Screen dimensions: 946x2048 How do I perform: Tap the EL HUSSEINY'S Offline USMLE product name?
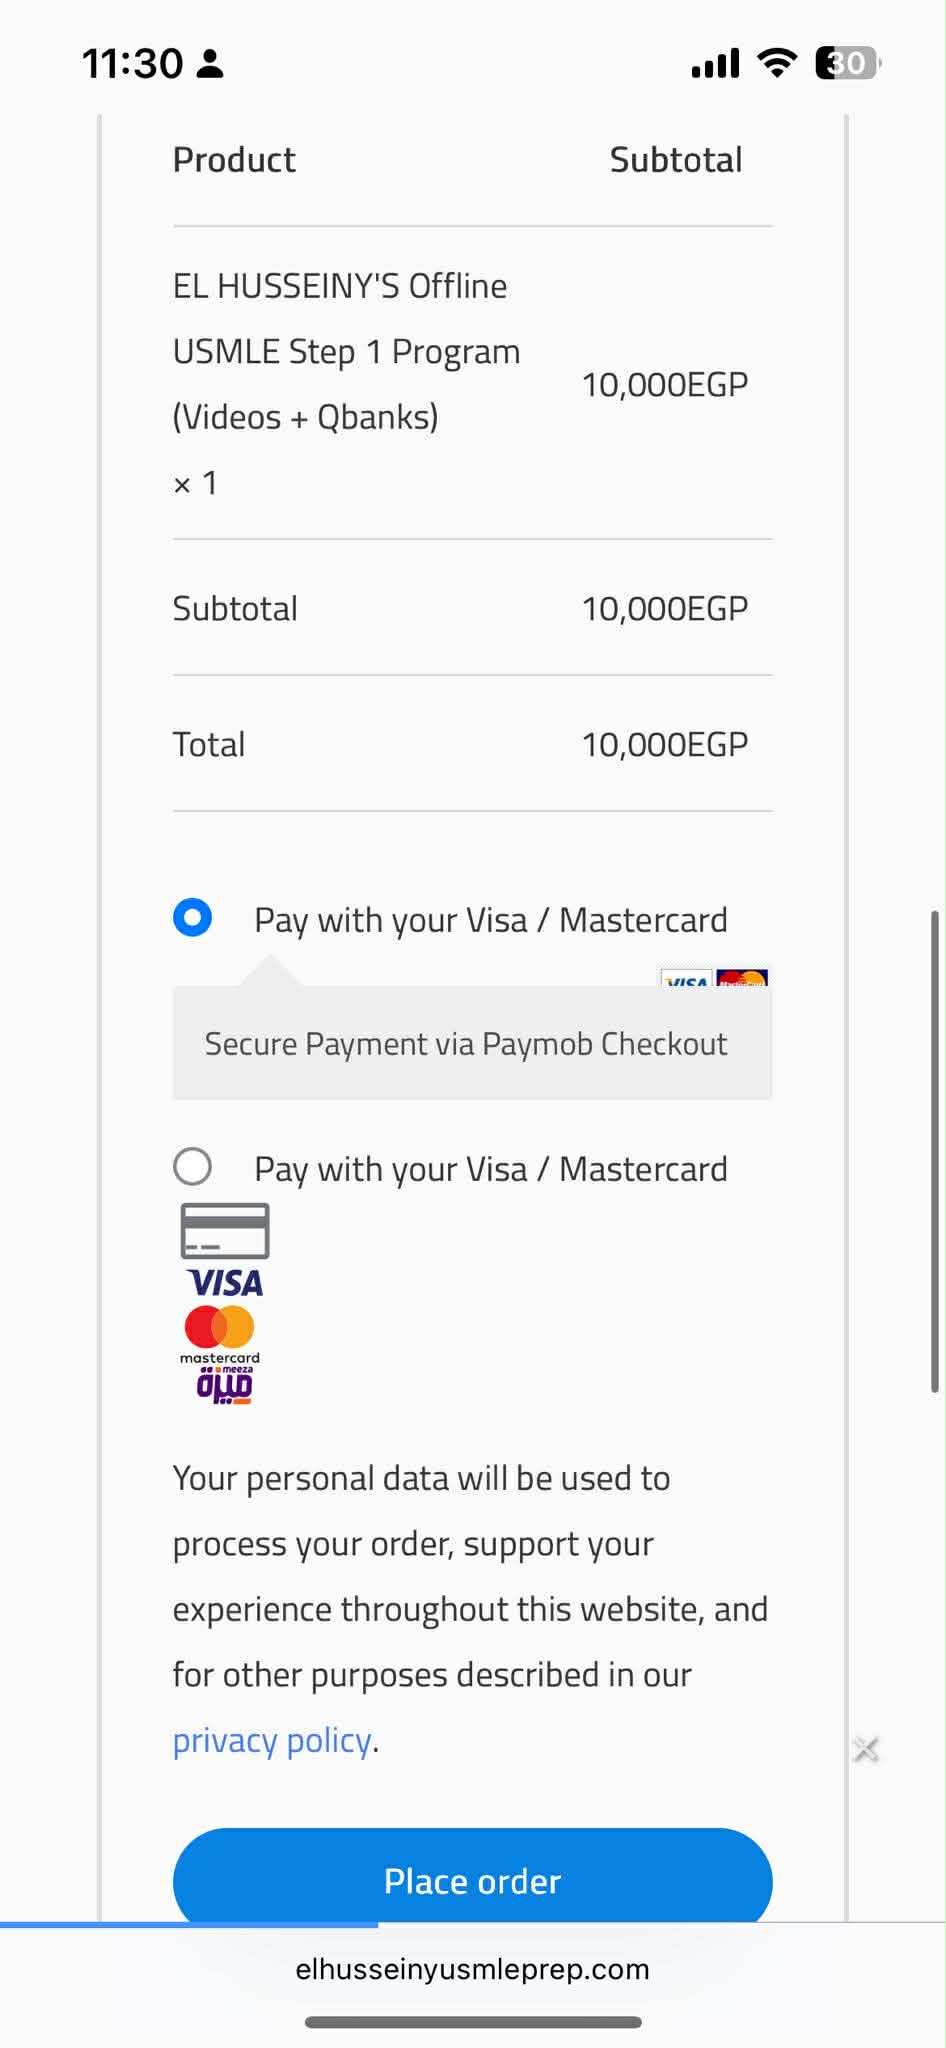[346, 351]
